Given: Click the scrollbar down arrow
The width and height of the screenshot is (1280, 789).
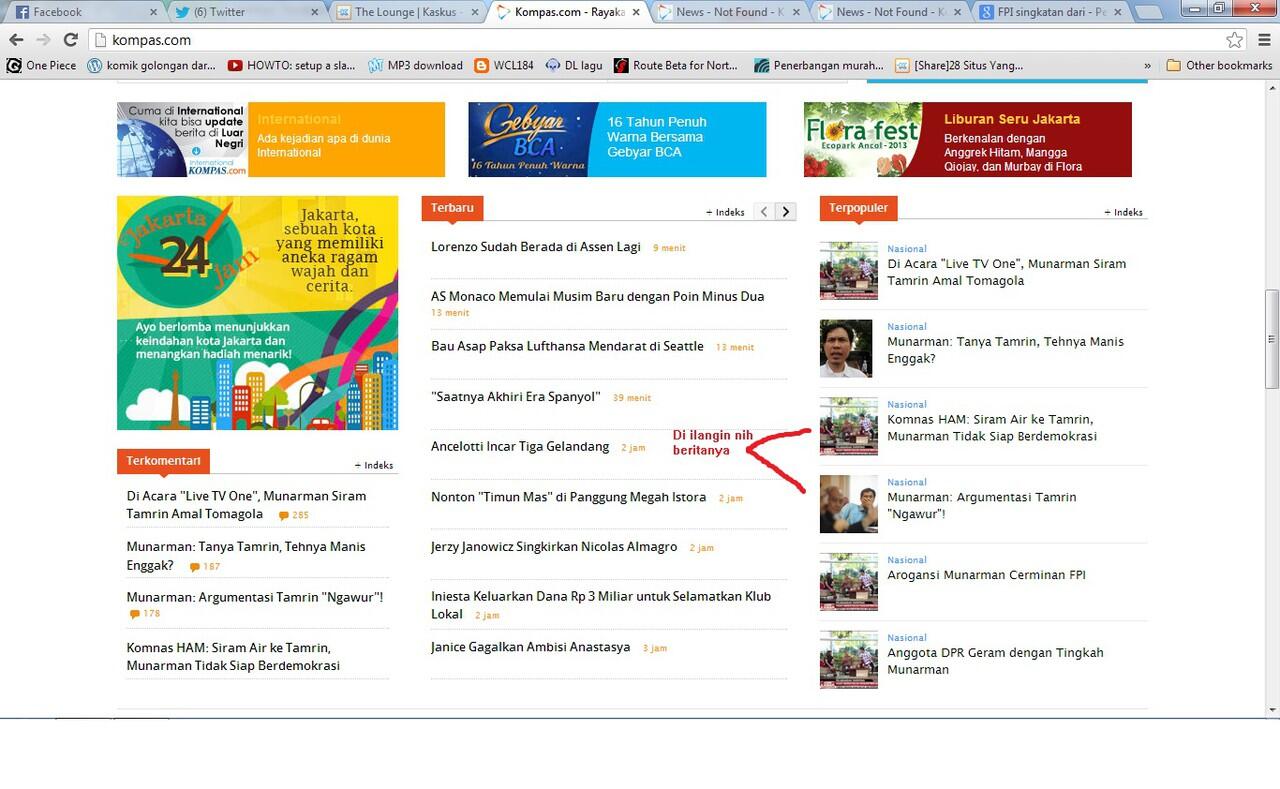Looking at the screenshot, I should click(x=1272, y=710).
